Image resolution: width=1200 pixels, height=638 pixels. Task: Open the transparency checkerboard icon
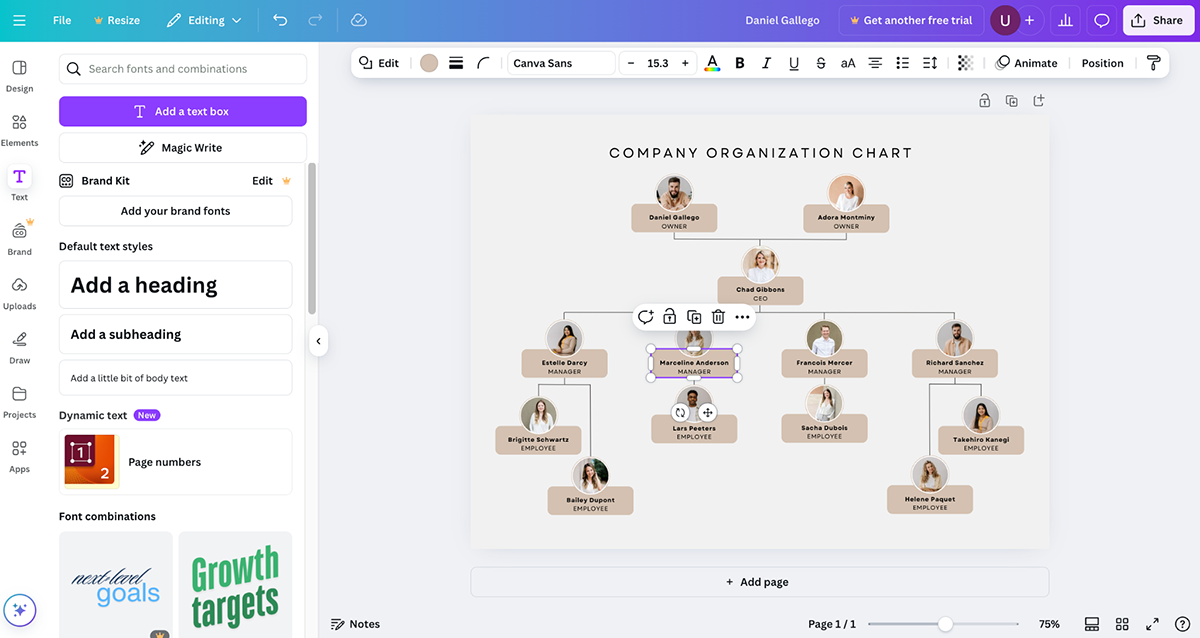(965, 63)
